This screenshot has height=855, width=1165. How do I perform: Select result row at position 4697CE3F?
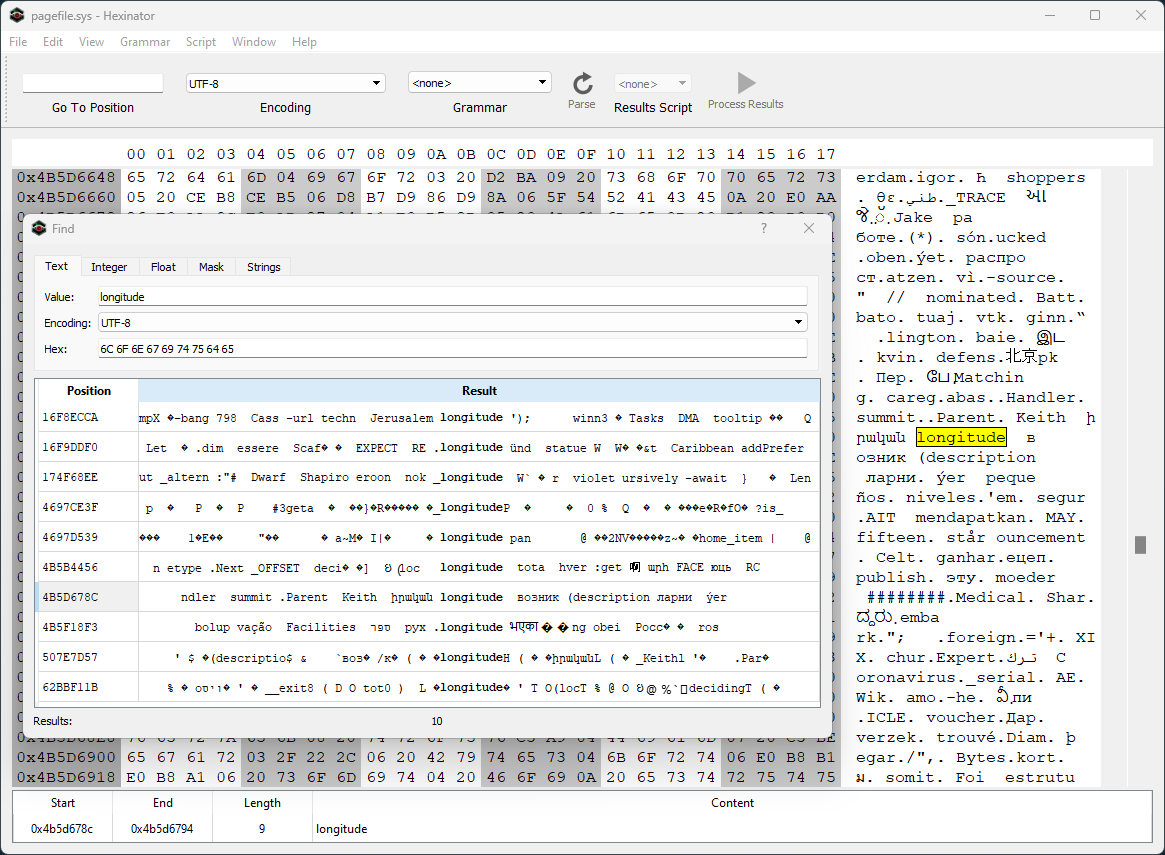coord(429,507)
